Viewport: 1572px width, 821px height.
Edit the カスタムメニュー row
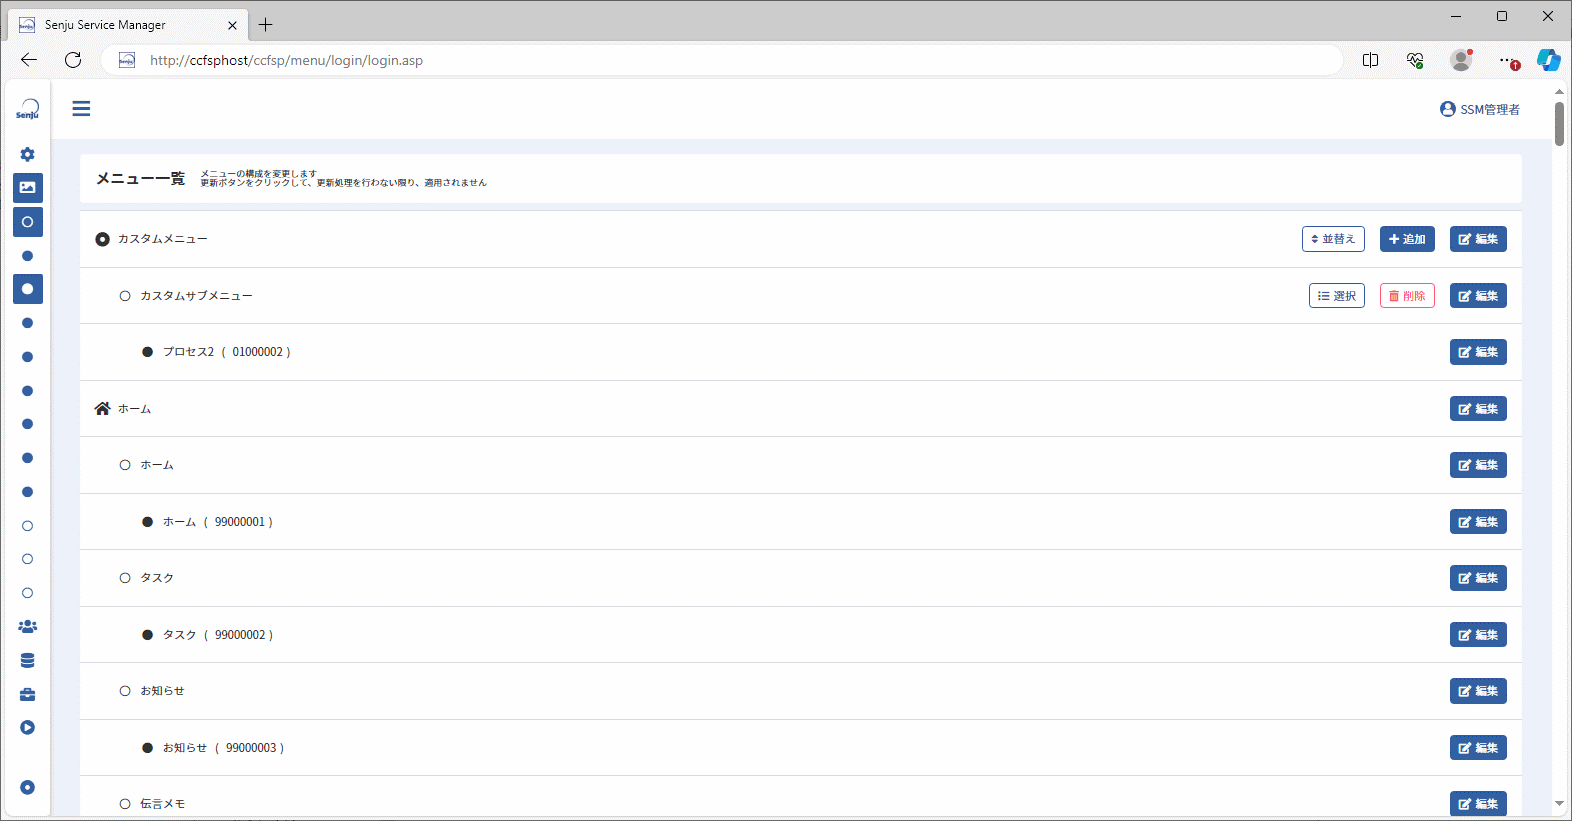[1478, 239]
